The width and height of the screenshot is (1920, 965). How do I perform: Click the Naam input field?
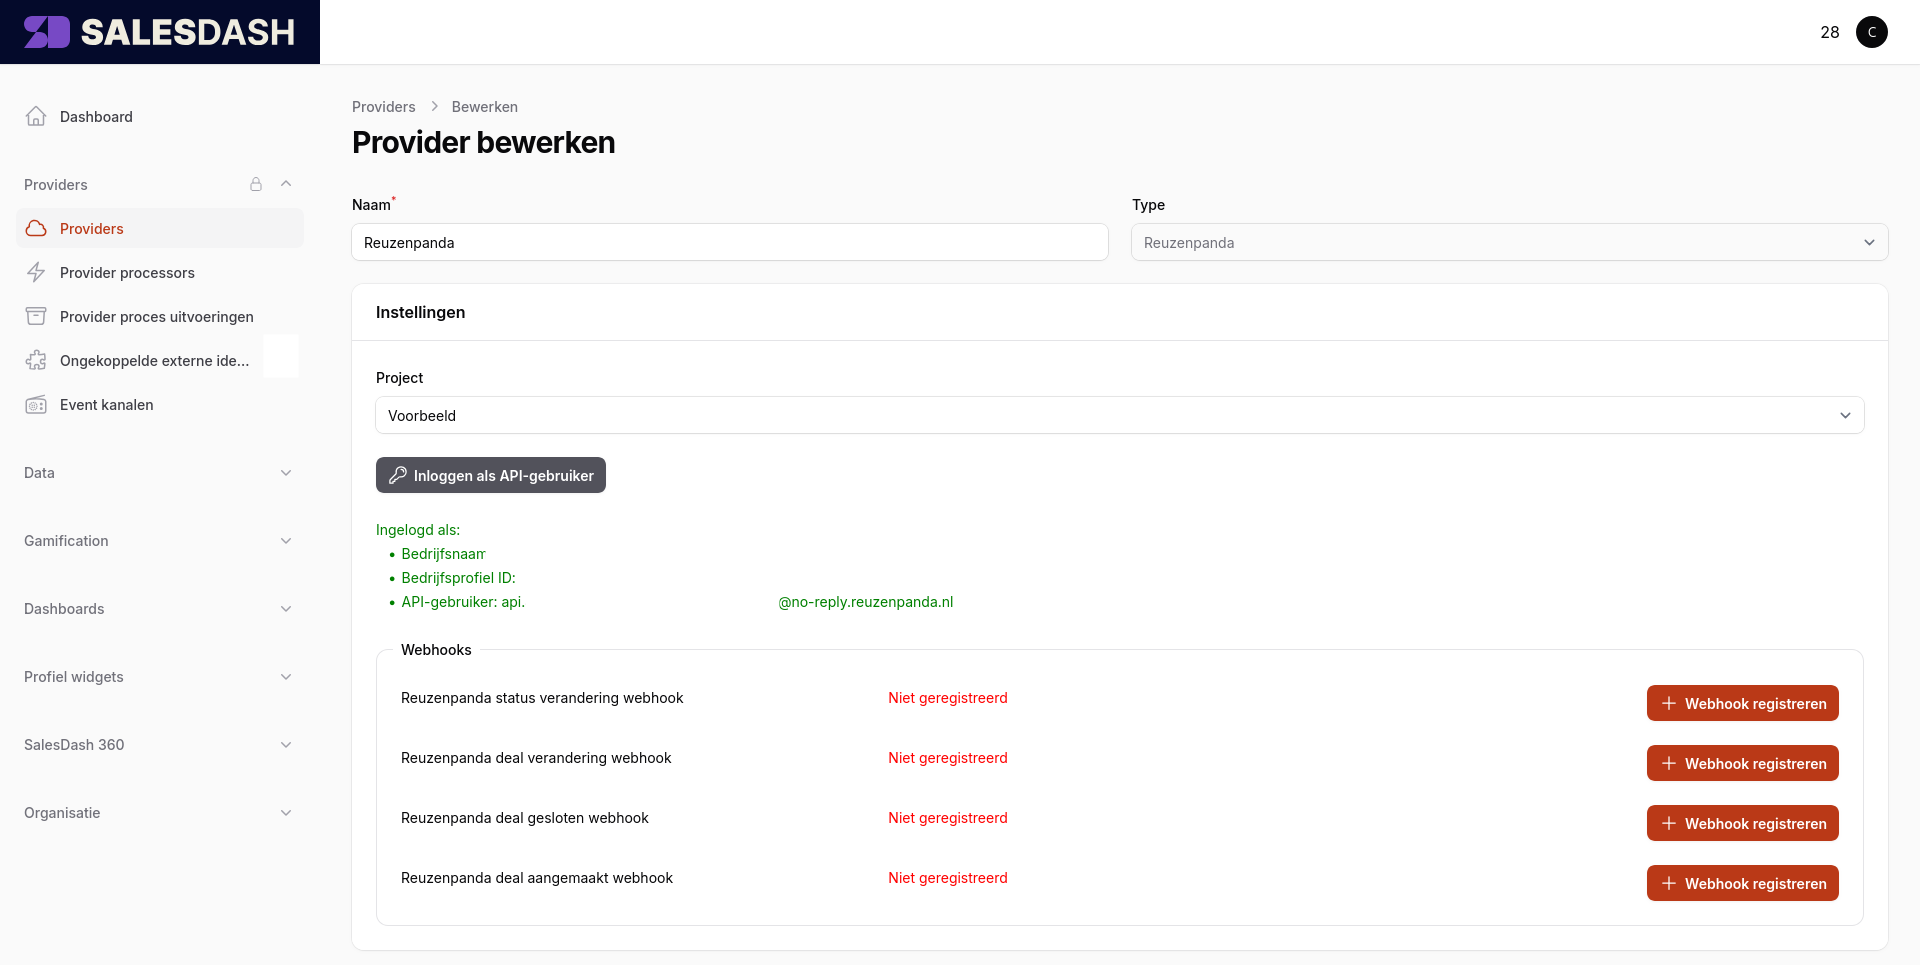729,242
